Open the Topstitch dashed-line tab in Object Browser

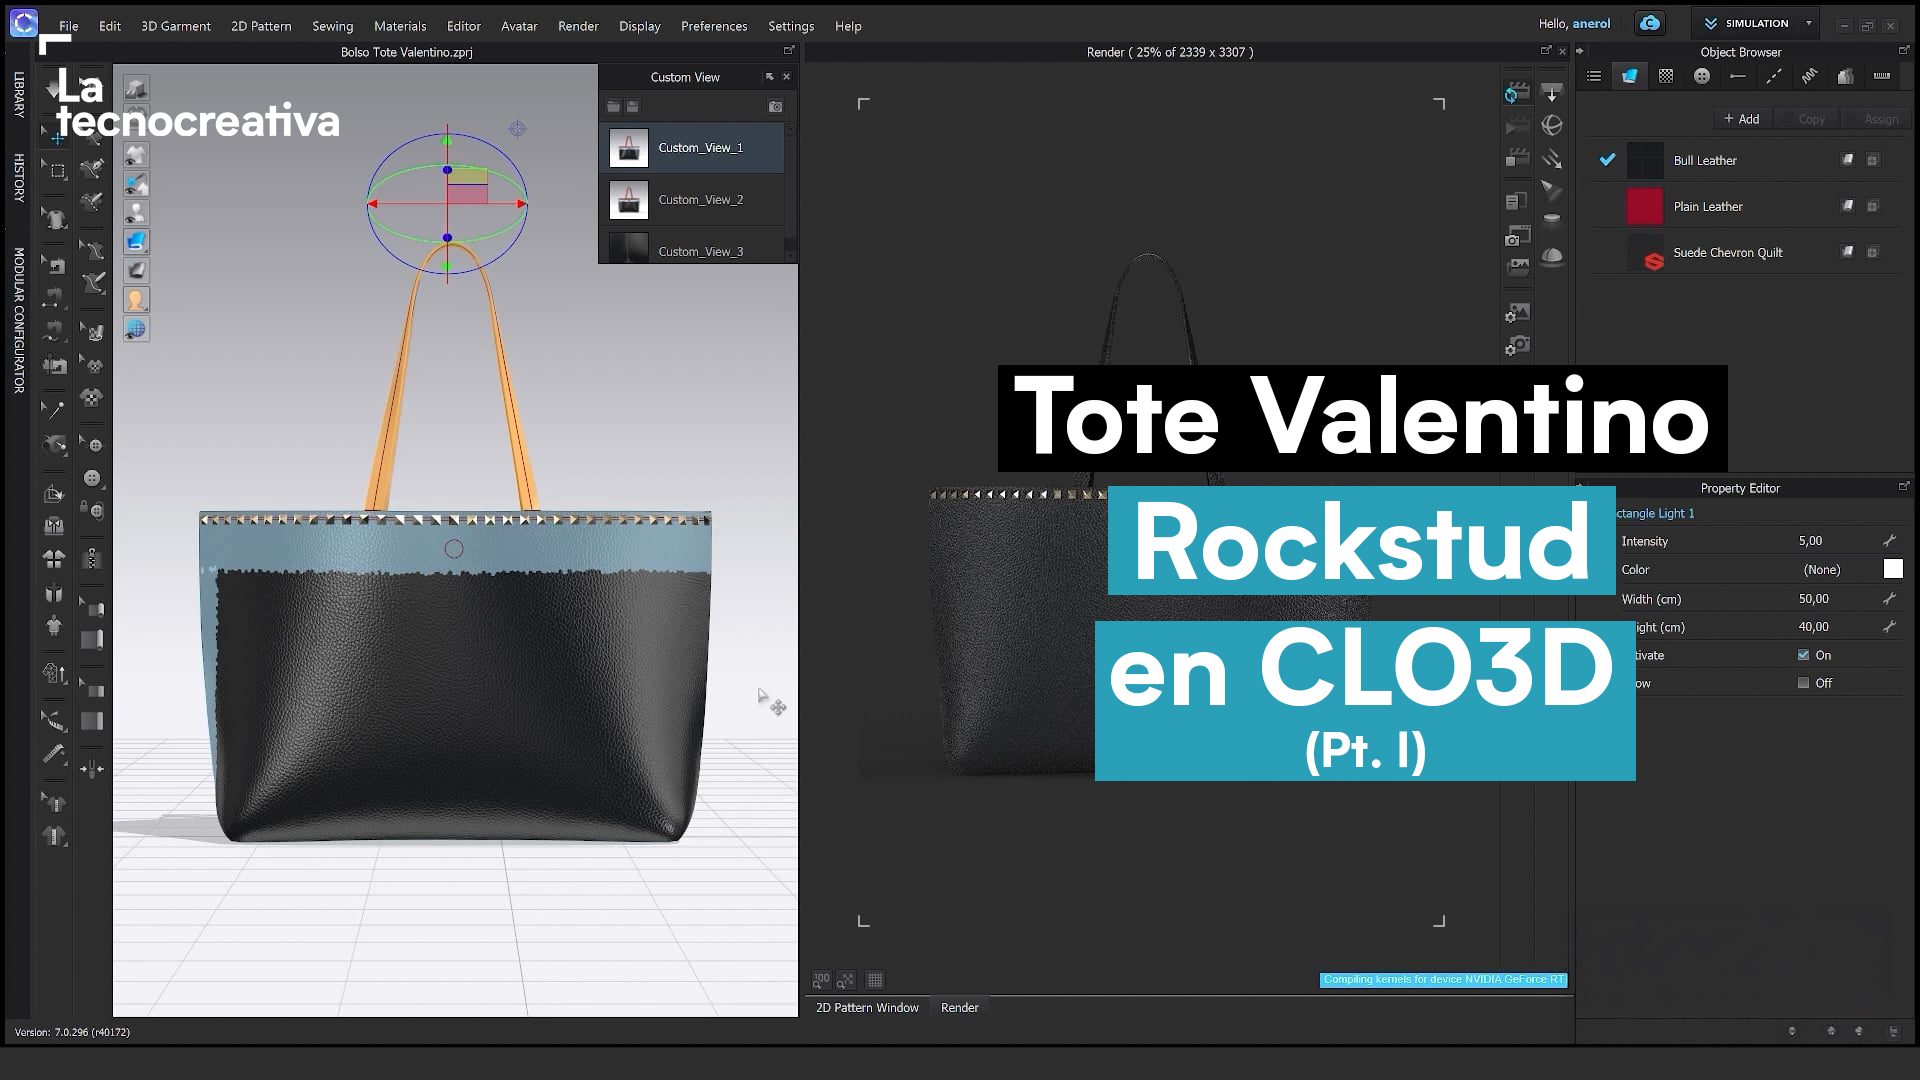(x=1774, y=76)
